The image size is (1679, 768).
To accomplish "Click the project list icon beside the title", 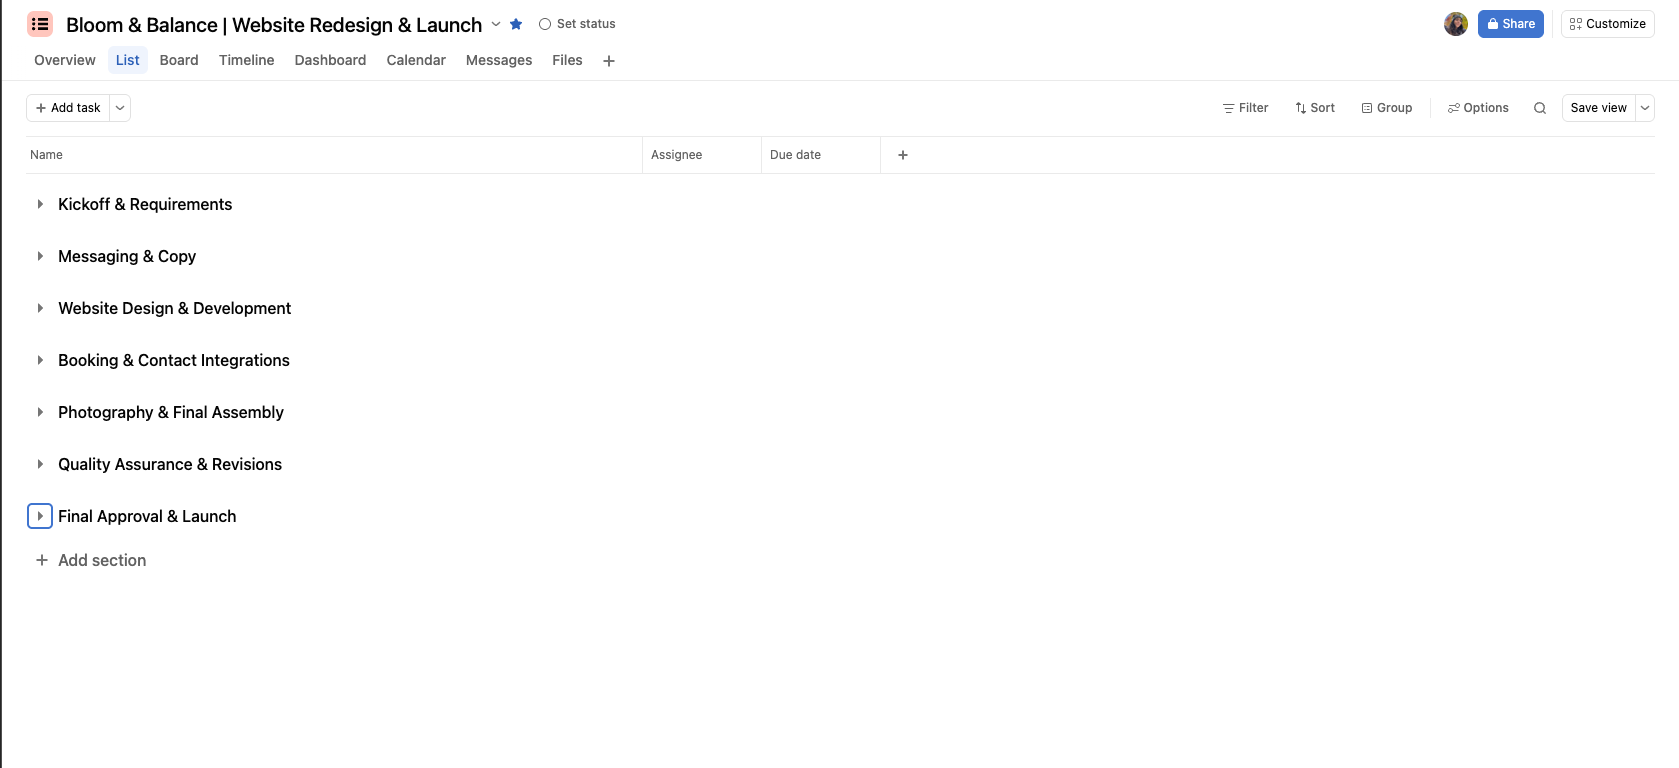I will tap(40, 24).
